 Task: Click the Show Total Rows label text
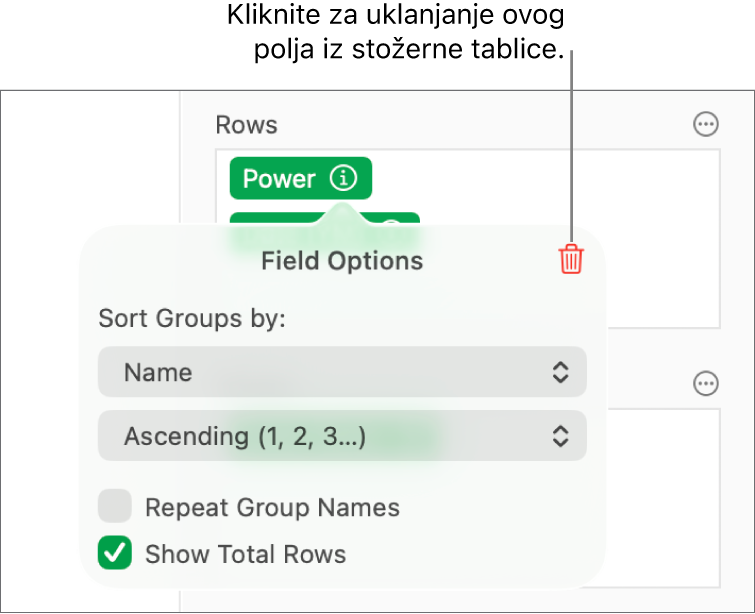point(245,553)
